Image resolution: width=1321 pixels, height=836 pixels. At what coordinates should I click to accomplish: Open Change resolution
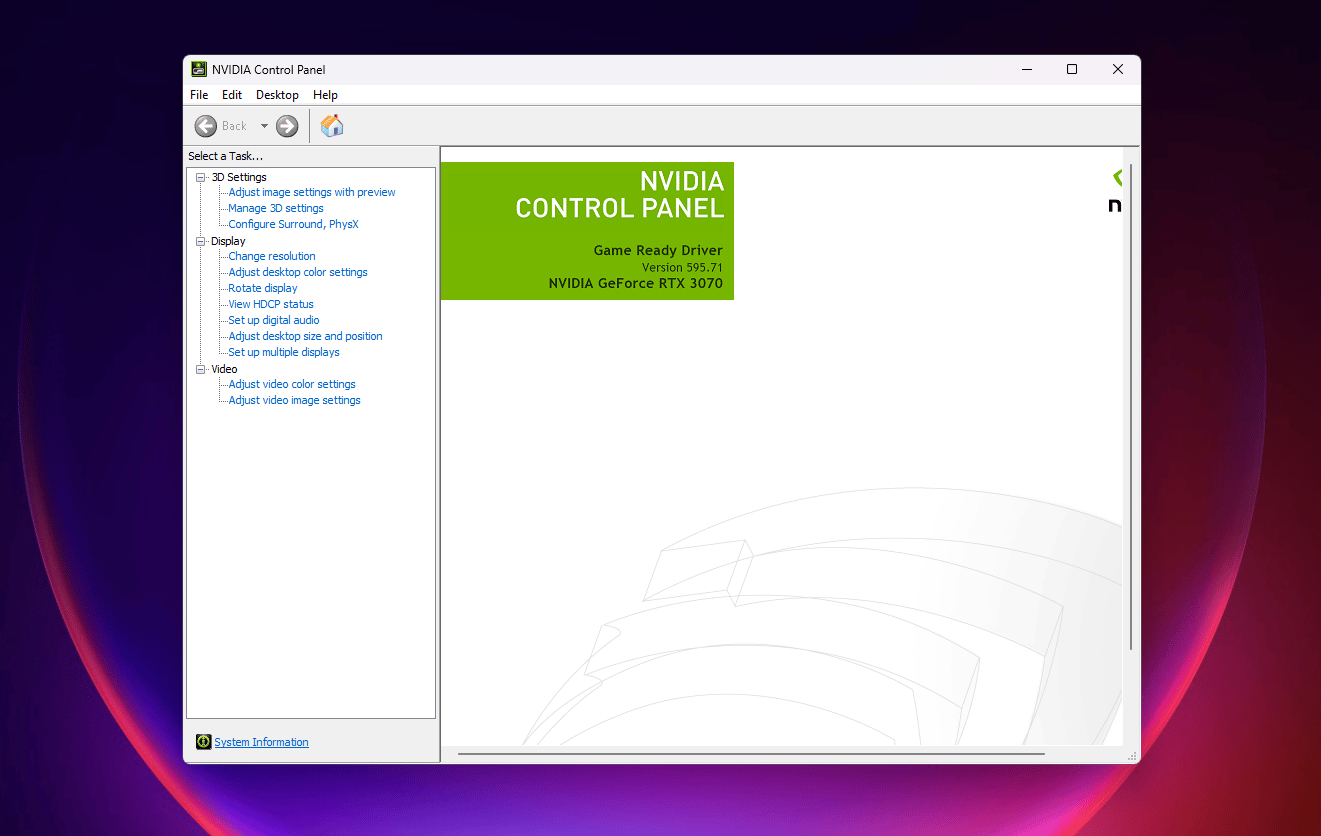click(x=272, y=256)
